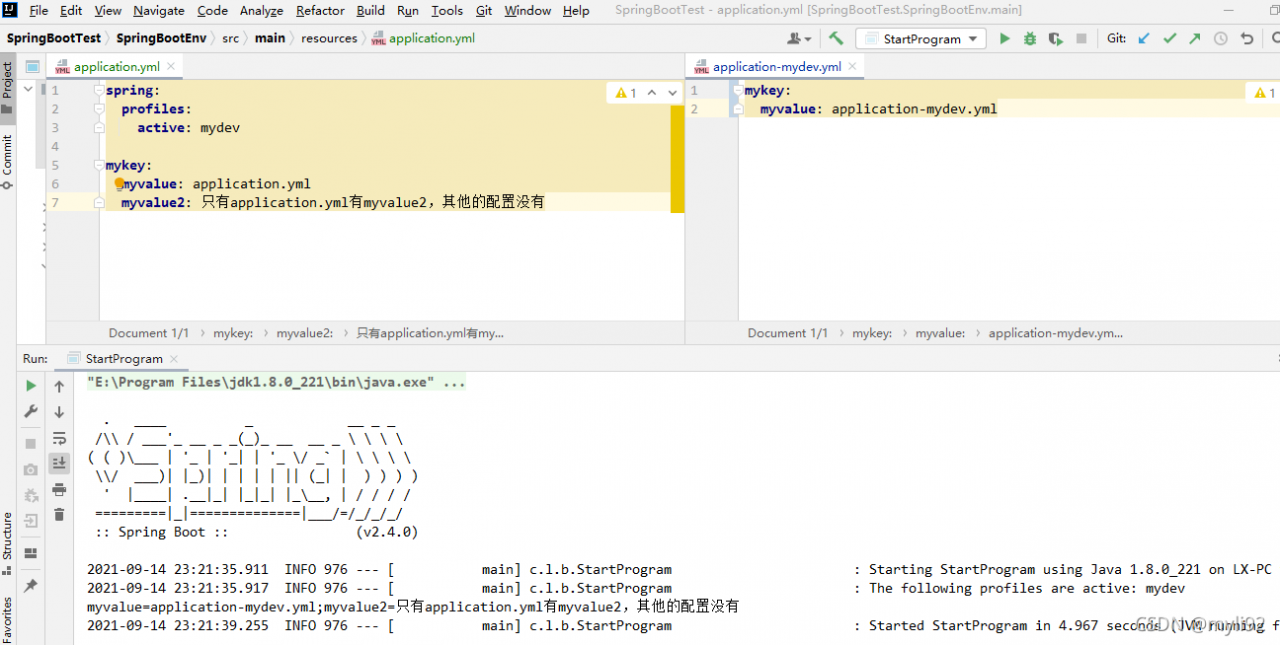Jump to previous highlighted warning arrow
The height and width of the screenshot is (645, 1280).
(652, 92)
